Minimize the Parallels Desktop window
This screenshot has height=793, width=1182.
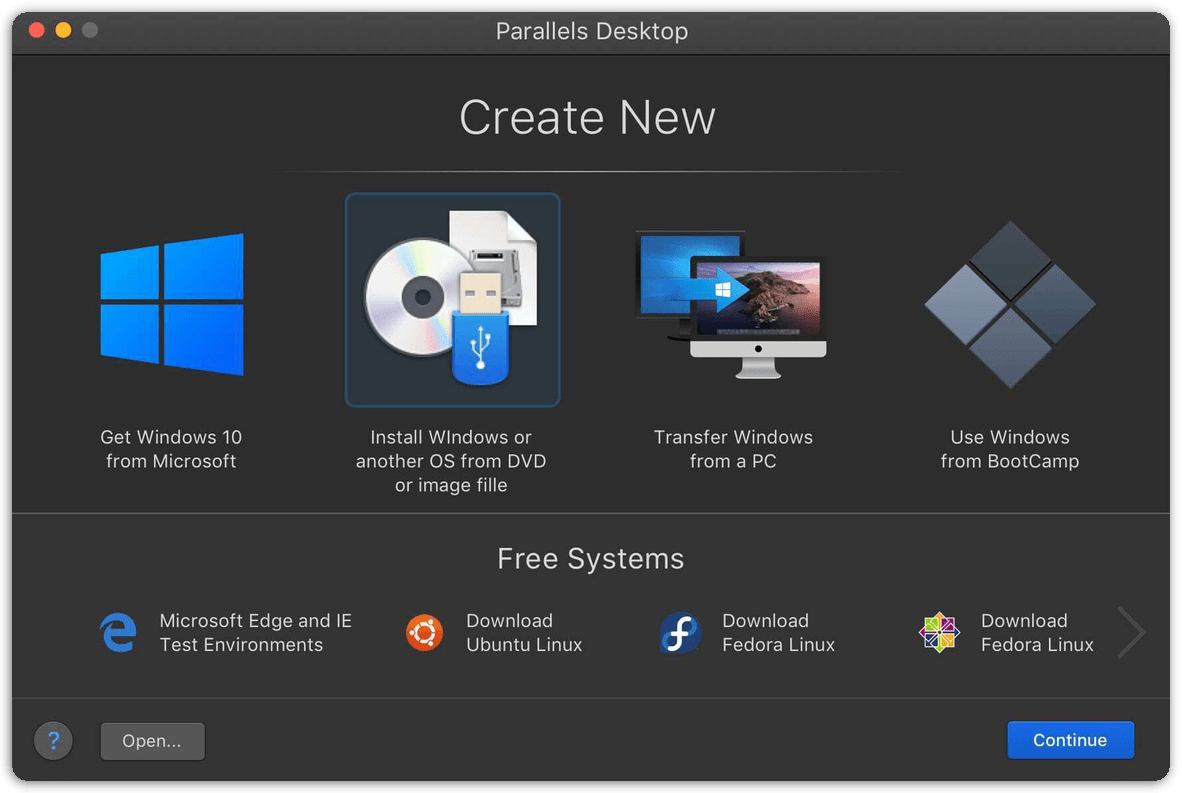(x=63, y=30)
